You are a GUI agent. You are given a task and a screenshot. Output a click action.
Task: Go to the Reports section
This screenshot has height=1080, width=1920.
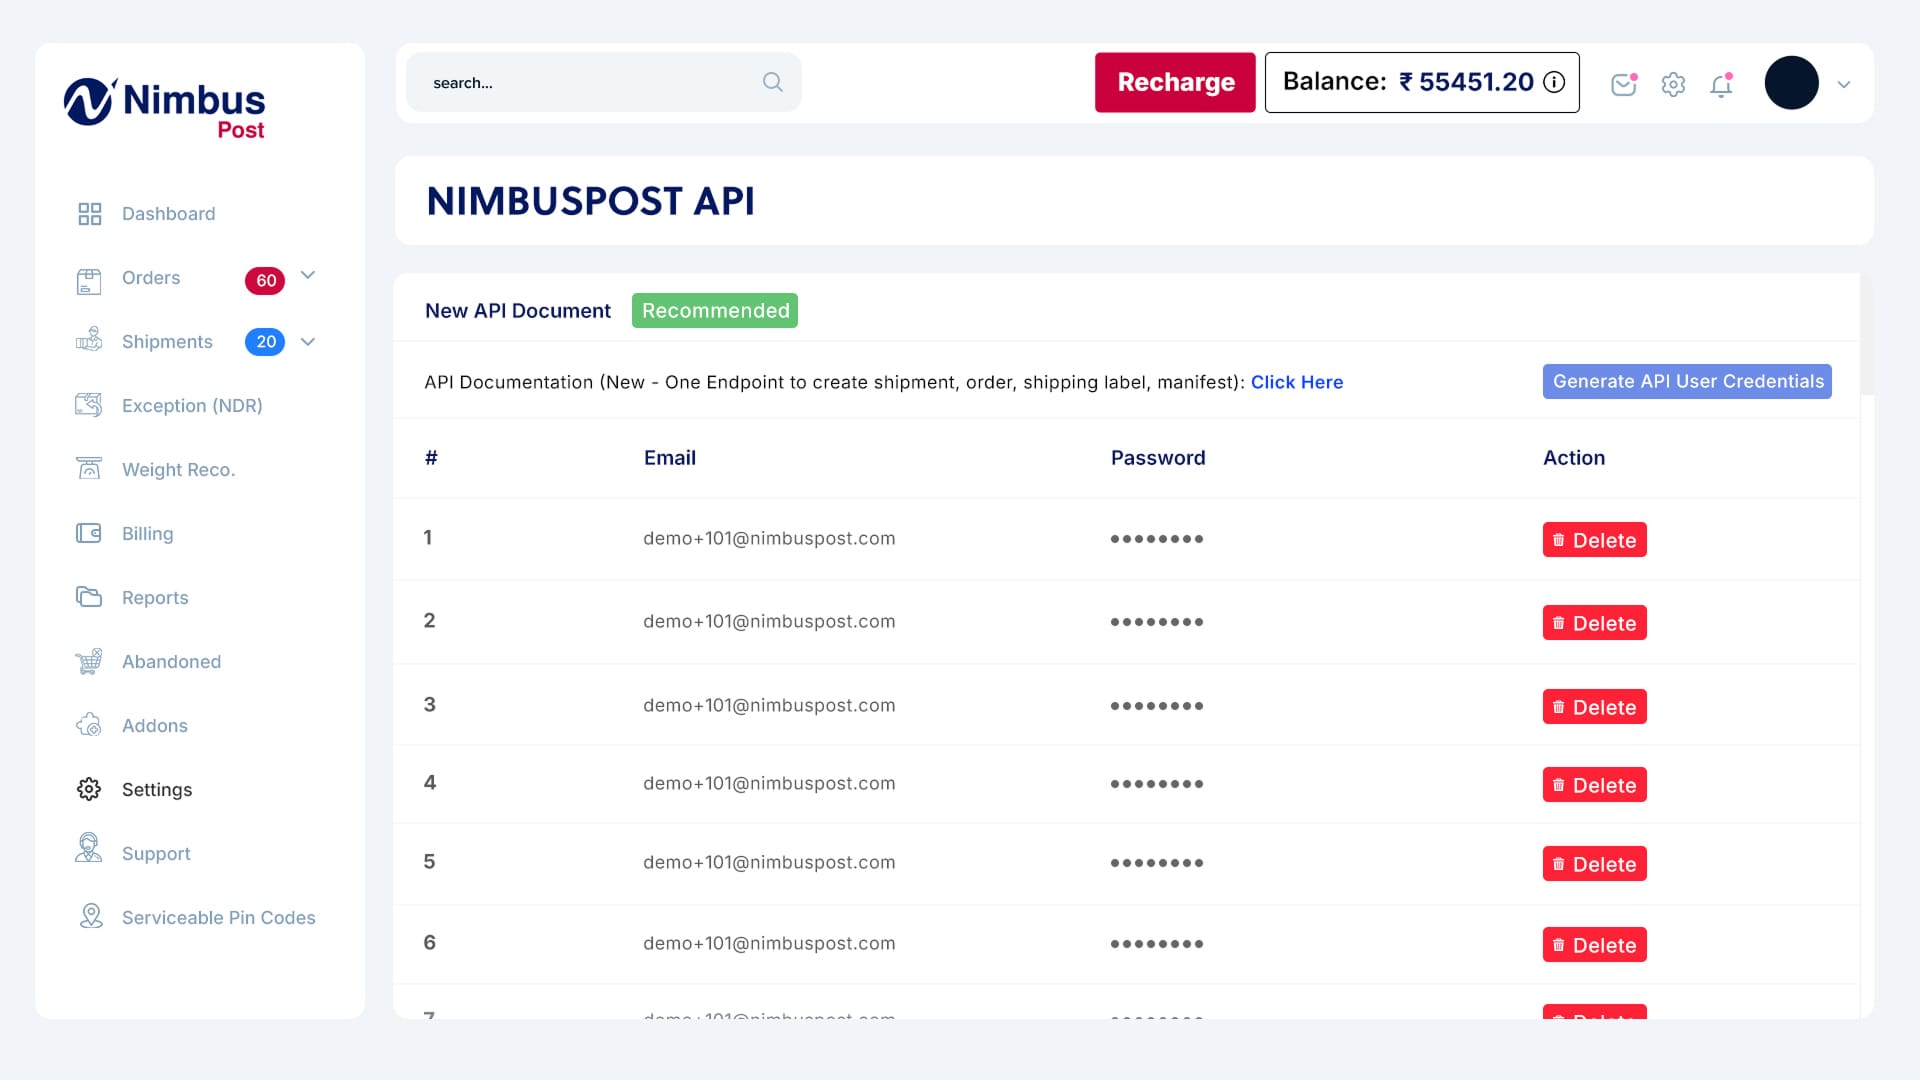tap(154, 597)
